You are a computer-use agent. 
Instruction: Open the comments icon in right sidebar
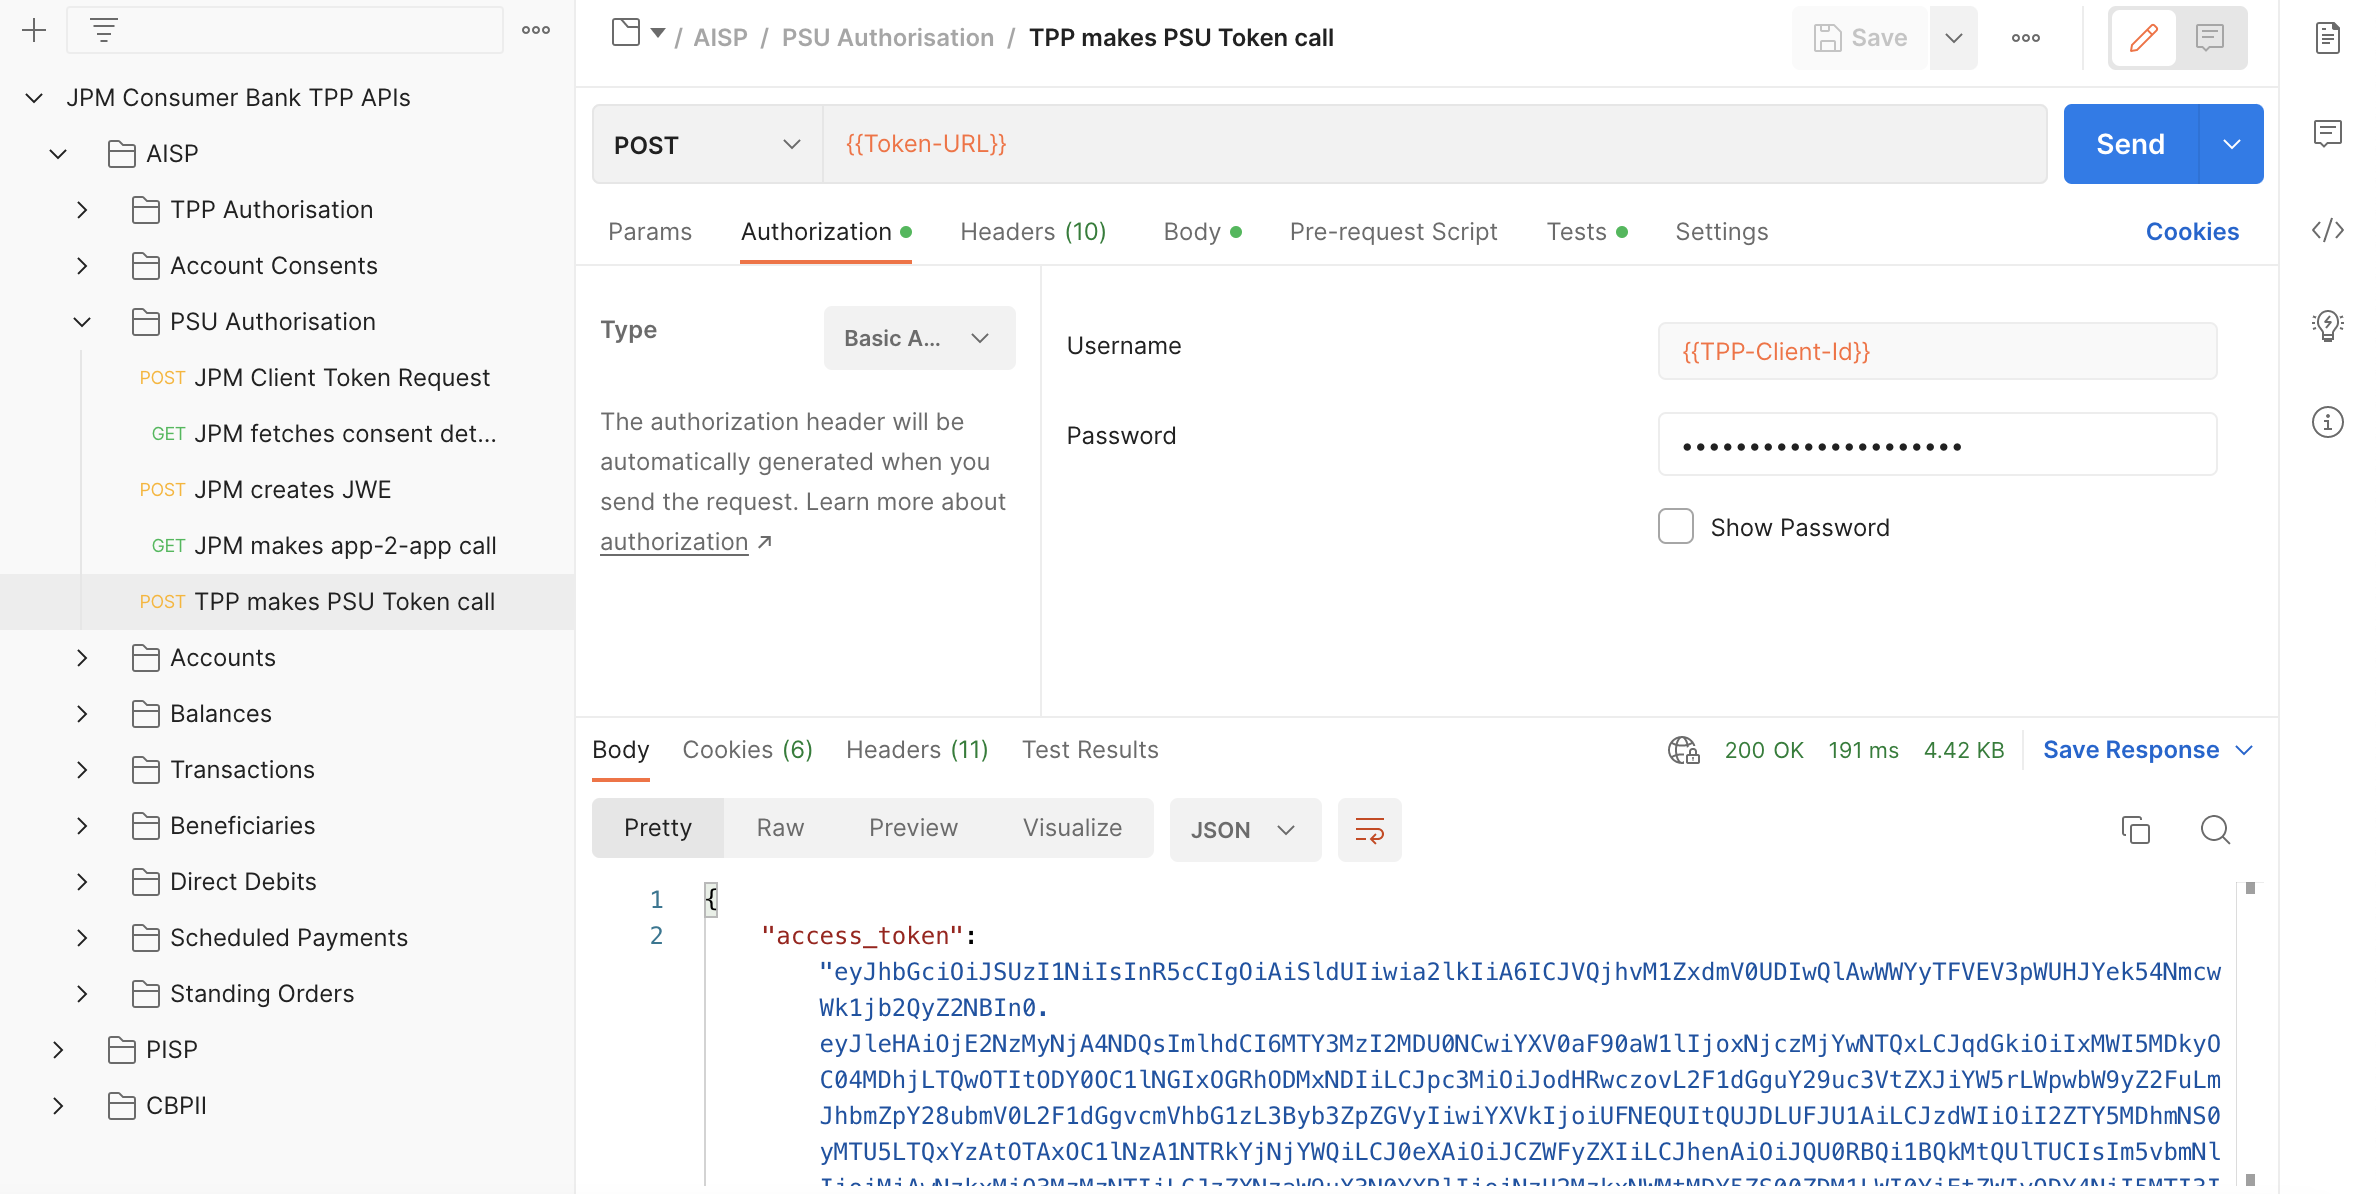point(2327,133)
